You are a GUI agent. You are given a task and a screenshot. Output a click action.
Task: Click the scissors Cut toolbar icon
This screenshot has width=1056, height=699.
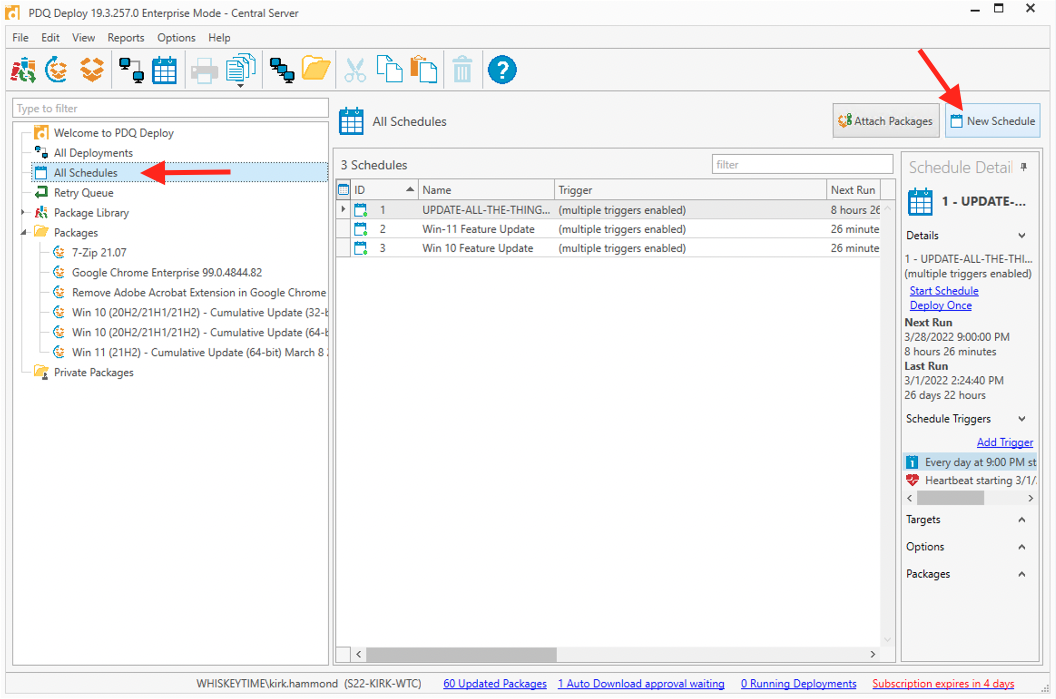click(x=355, y=70)
